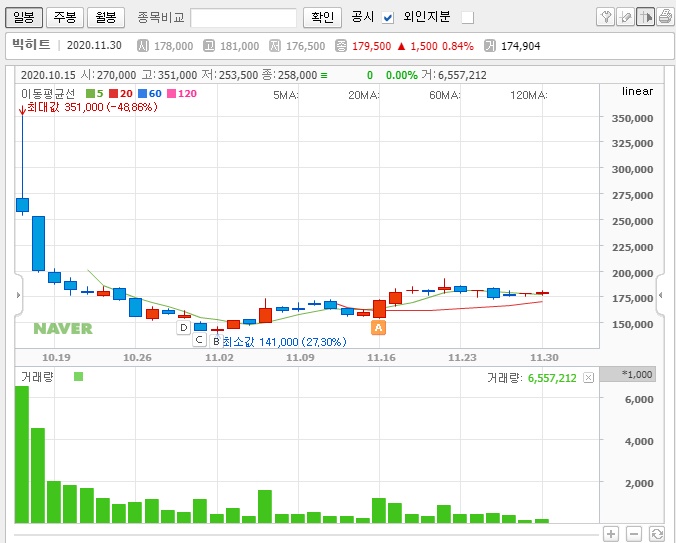Click the 179,500 closing price value
Viewport: 676px width, 543px height.
[372, 46]
